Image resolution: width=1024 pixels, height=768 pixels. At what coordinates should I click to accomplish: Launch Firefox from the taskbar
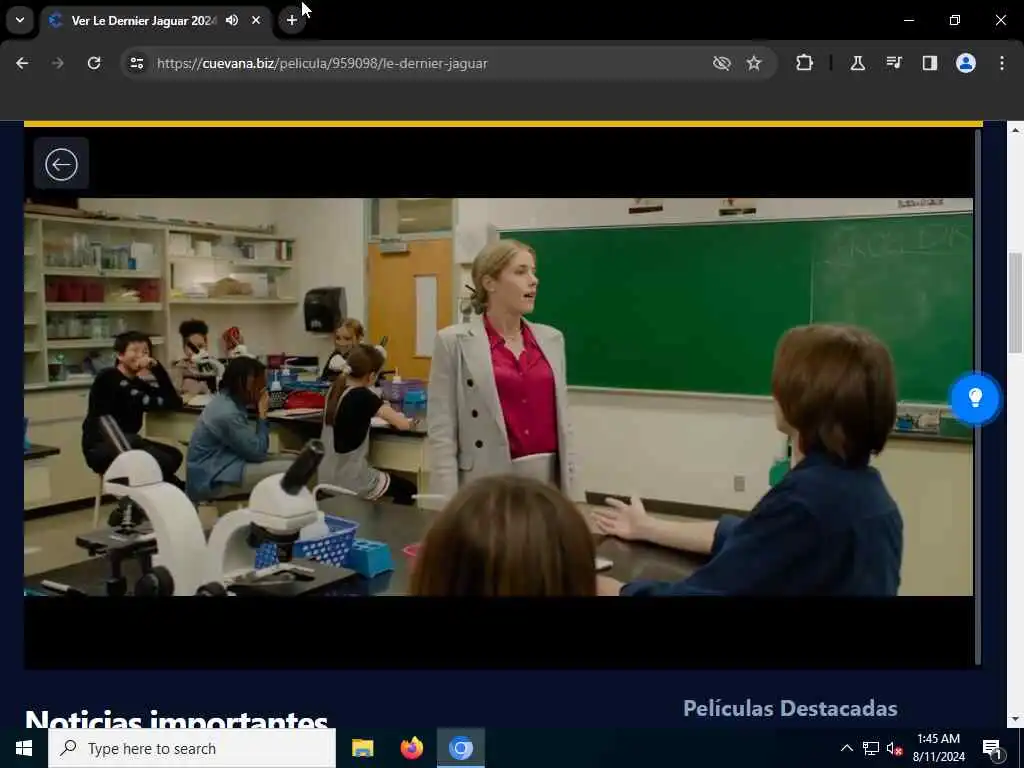(x=411, y=748)
